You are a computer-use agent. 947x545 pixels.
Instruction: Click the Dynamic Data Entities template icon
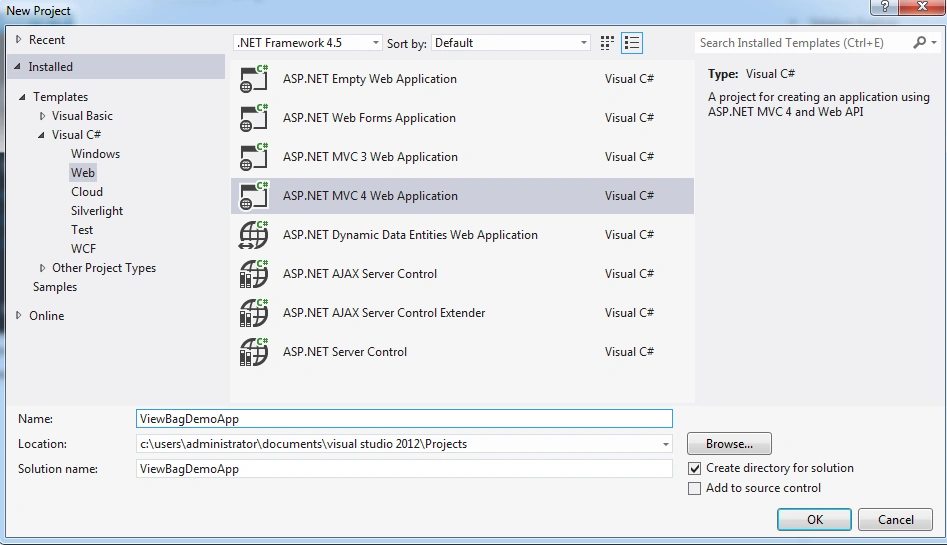254,234
